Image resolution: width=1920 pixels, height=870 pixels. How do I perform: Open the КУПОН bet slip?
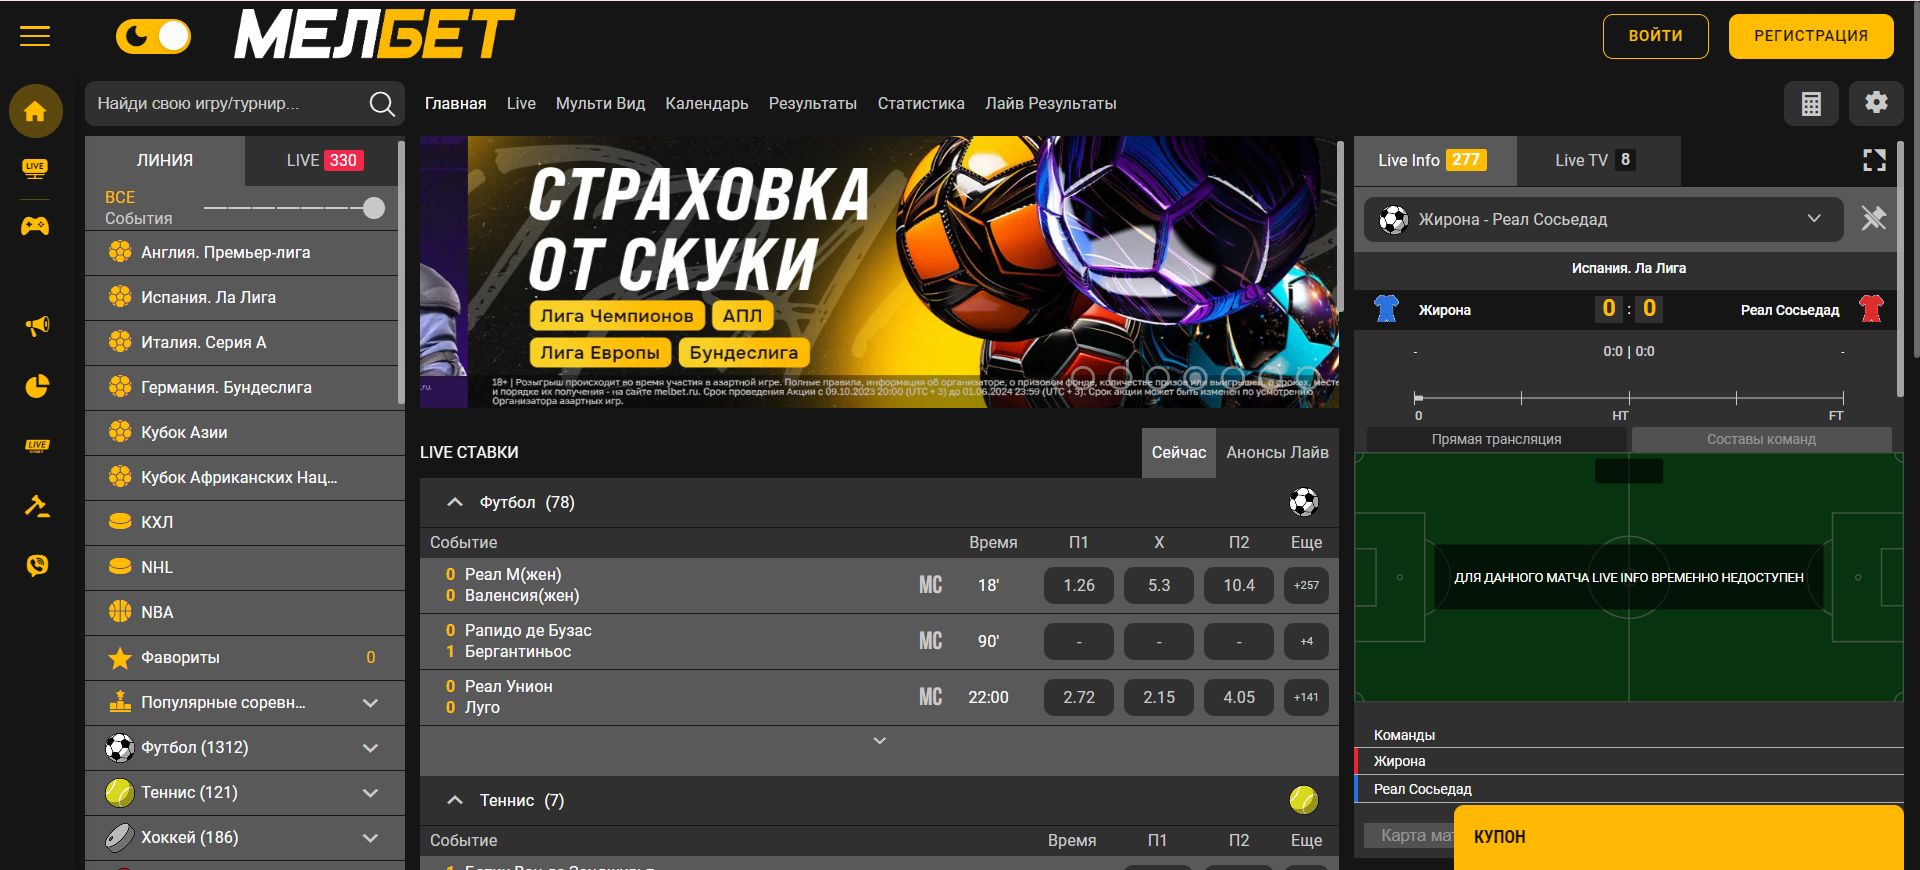click(x=1678, y=838)
